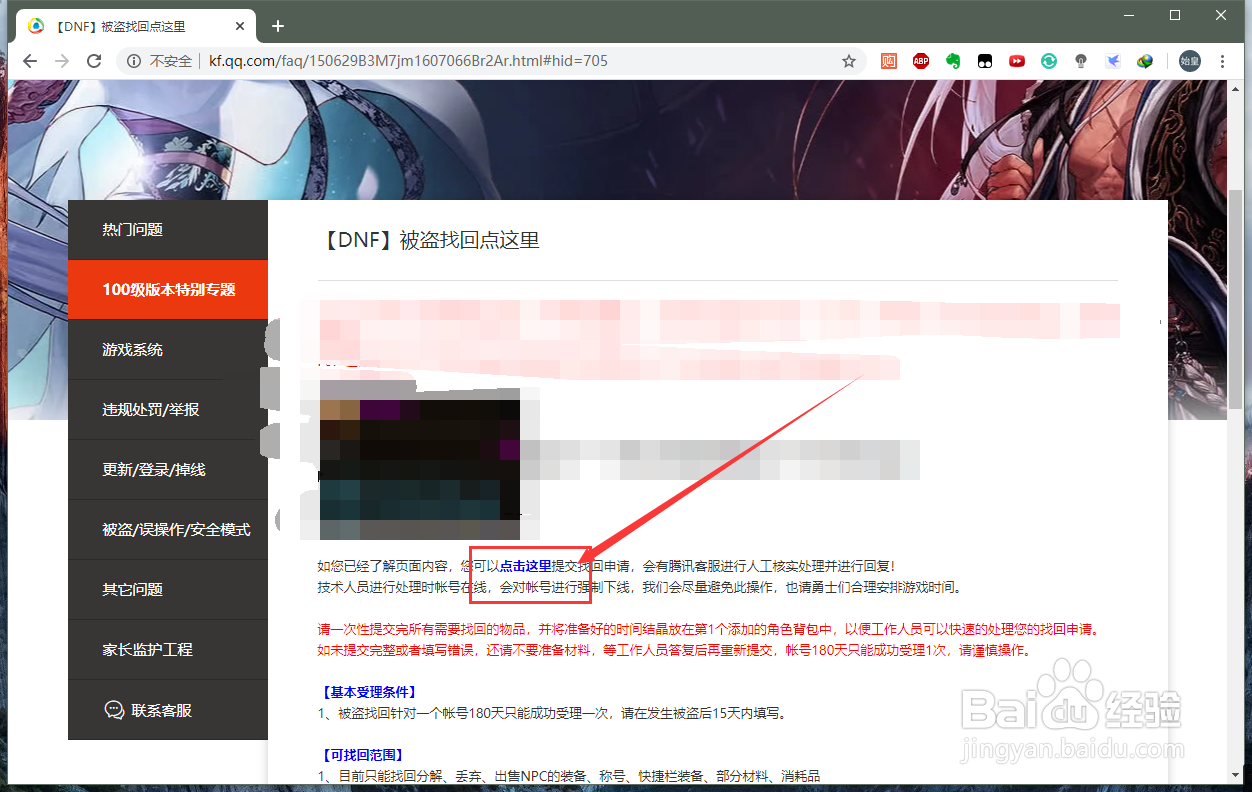This screenshot has height=792, width=1252.
Task: Select the 【DNF】被盗找回点这里 browser tab
Action: tap(135, 26)
